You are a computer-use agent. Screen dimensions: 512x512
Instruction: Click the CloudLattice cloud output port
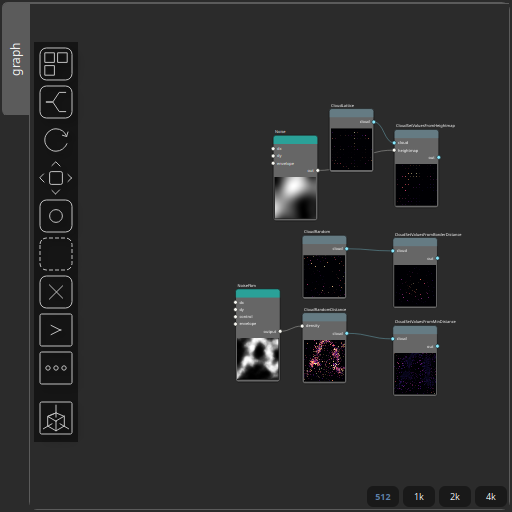[374, 122]
